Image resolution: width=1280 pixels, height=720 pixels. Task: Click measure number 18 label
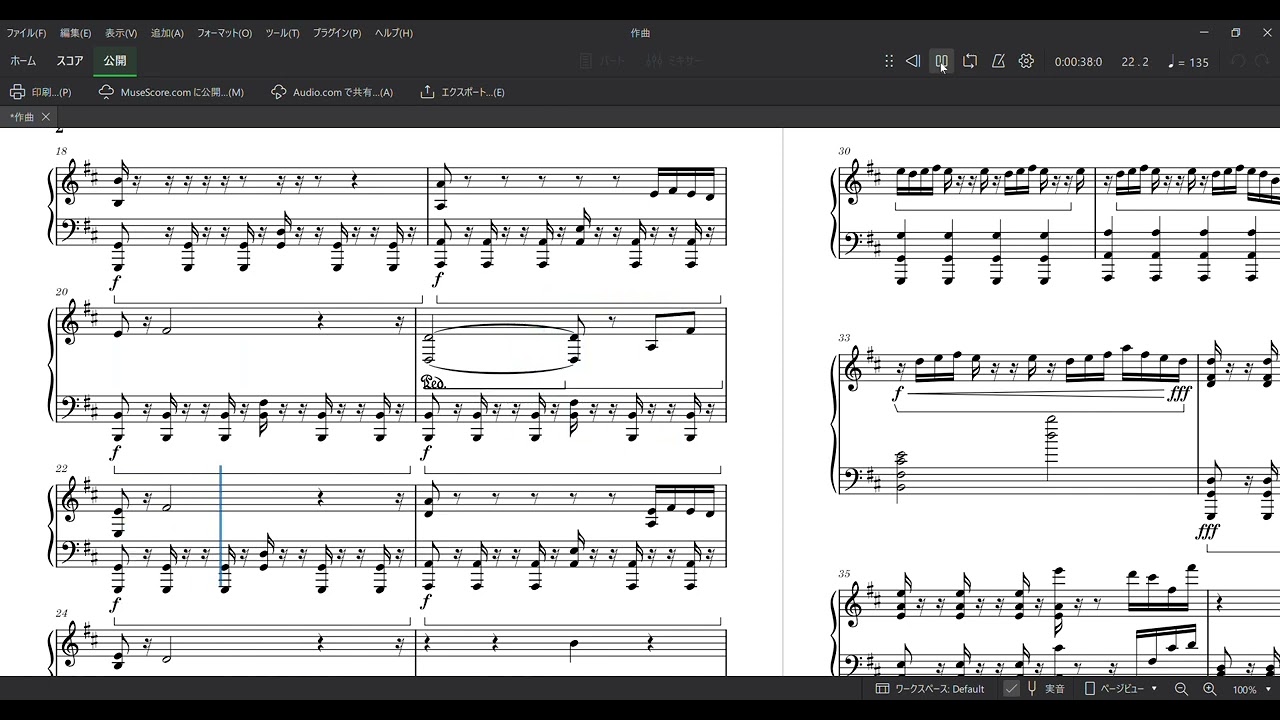coord(61,151)
